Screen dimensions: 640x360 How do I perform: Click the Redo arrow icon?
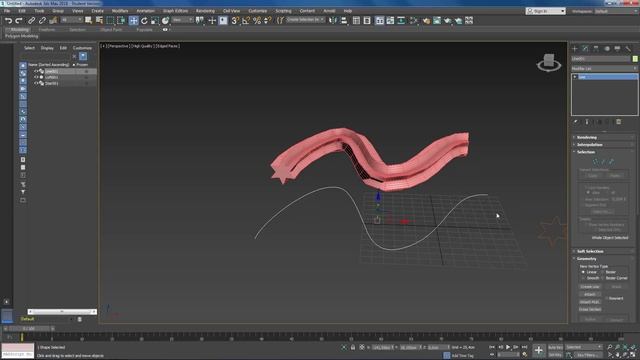coord(19,20)
